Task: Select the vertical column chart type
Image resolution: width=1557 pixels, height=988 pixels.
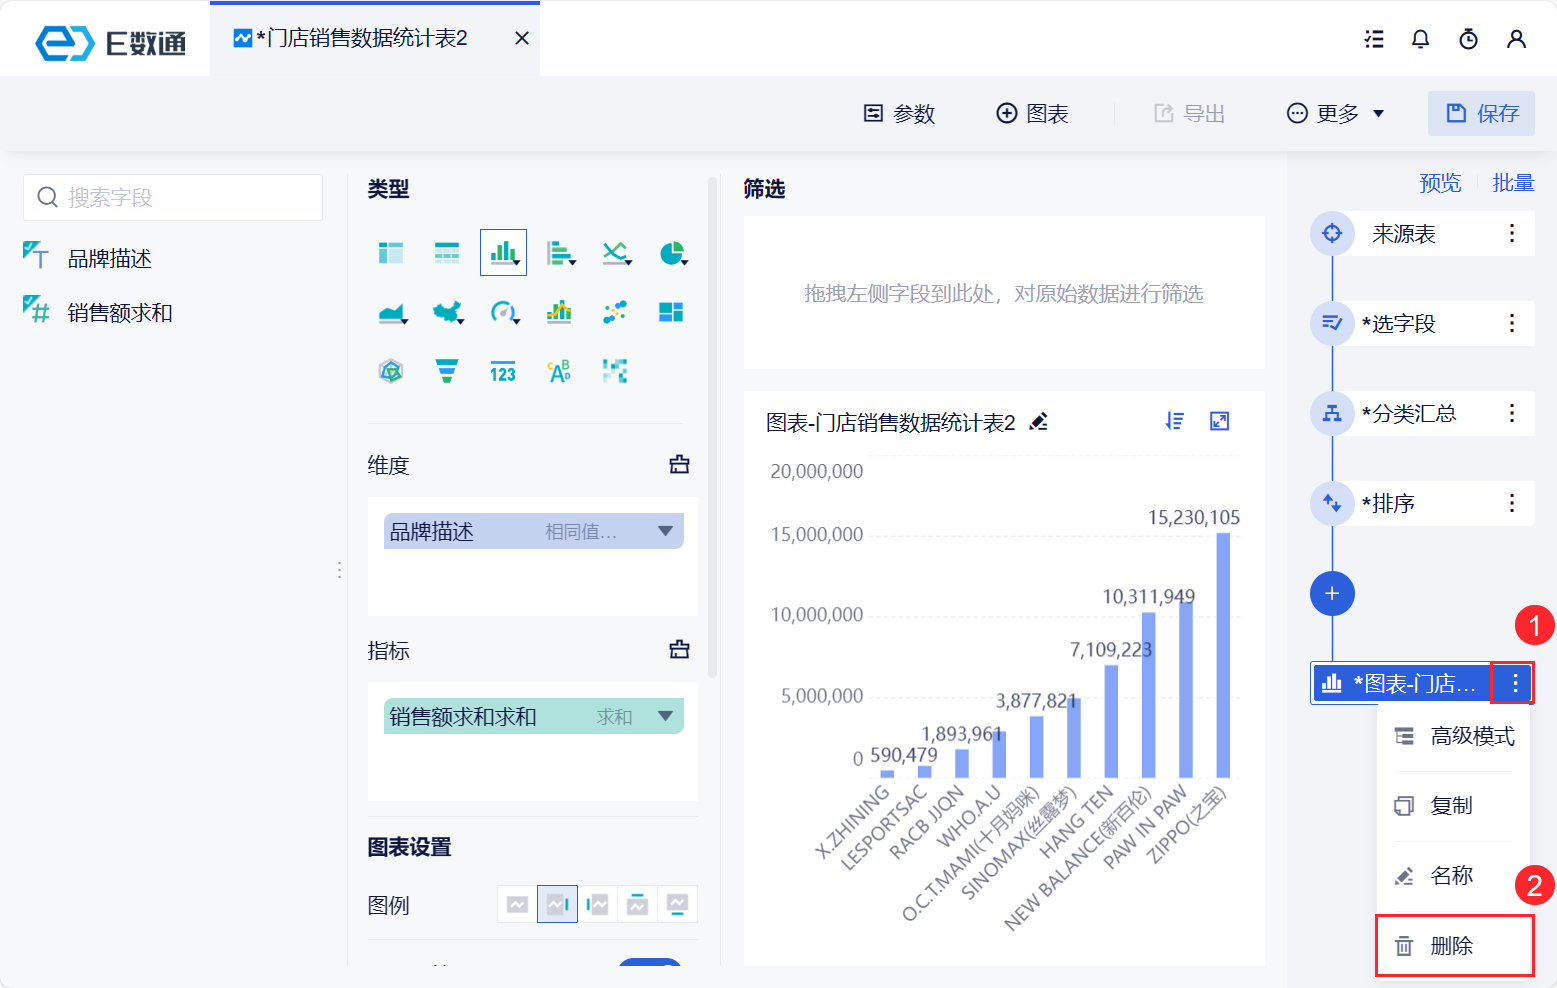Action: [503, 252]
